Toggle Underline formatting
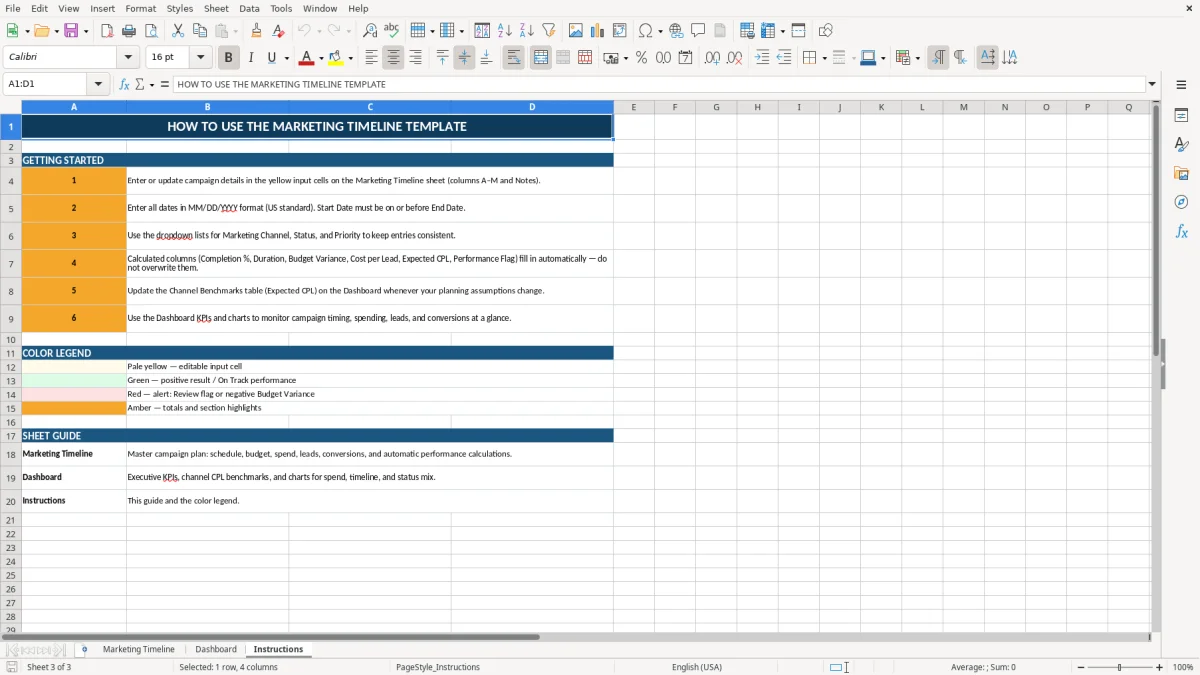The height and width of the screenshot is (675, 1200). click(271, 58)
